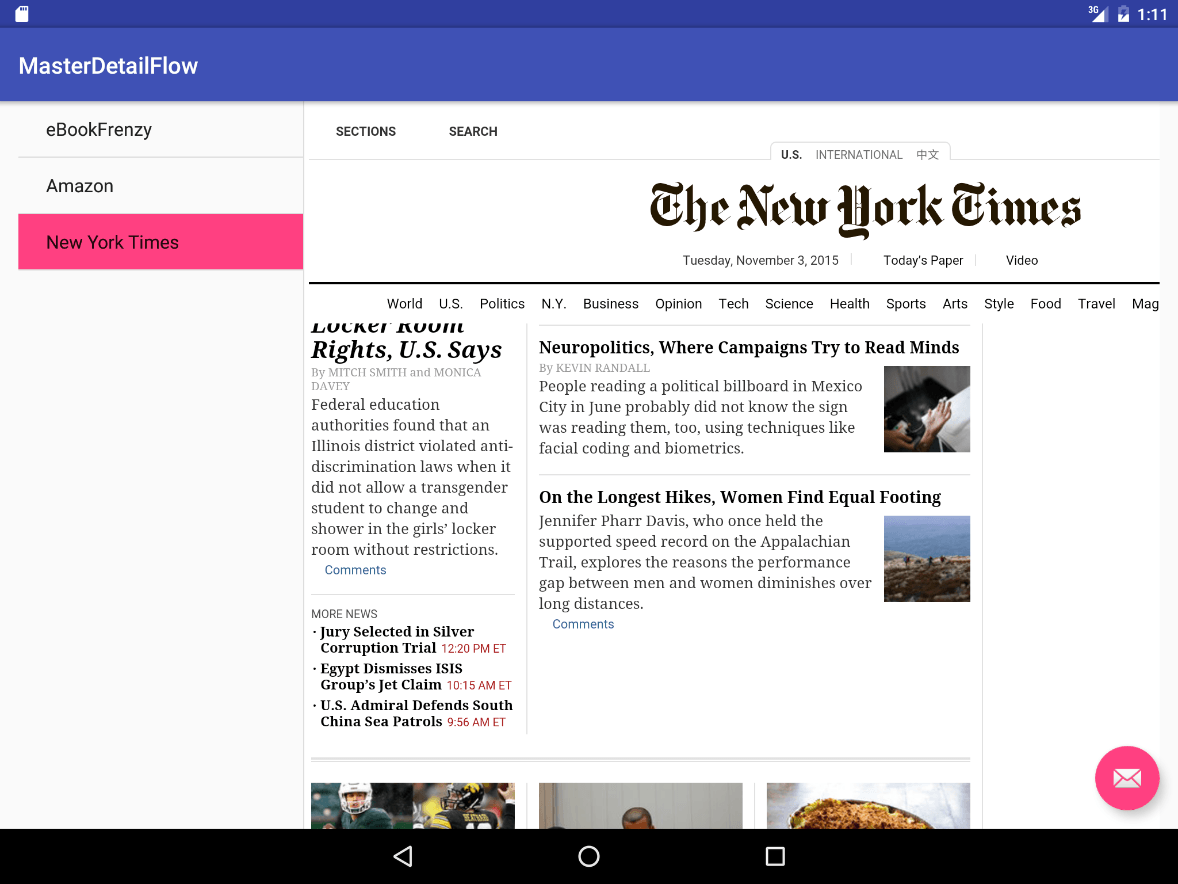Tap the SD card notification icon
Image resolution: width=1178 pixels, height=884 pixels.
pyautogui.click(x=21, y=14)
